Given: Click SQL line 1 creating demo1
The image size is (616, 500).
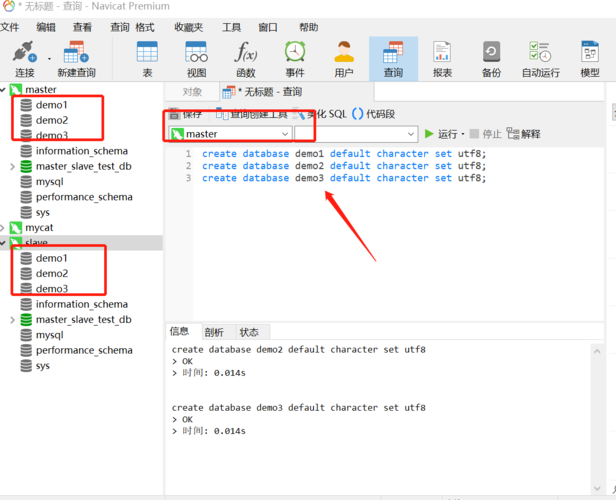Looking at the screenshot, I should click(344, 154).
